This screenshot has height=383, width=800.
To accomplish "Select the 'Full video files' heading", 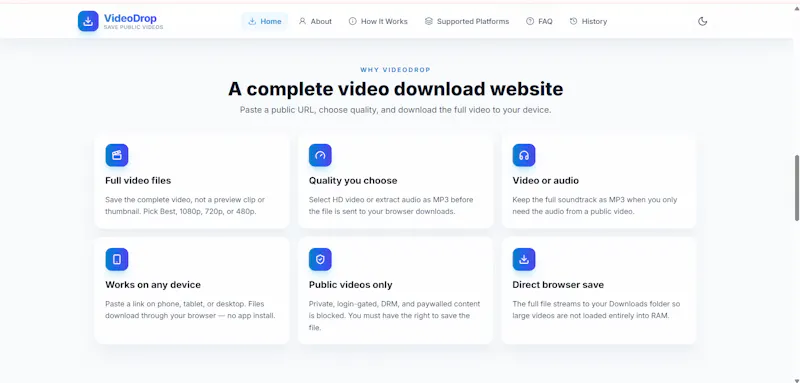I will (138, 181).
